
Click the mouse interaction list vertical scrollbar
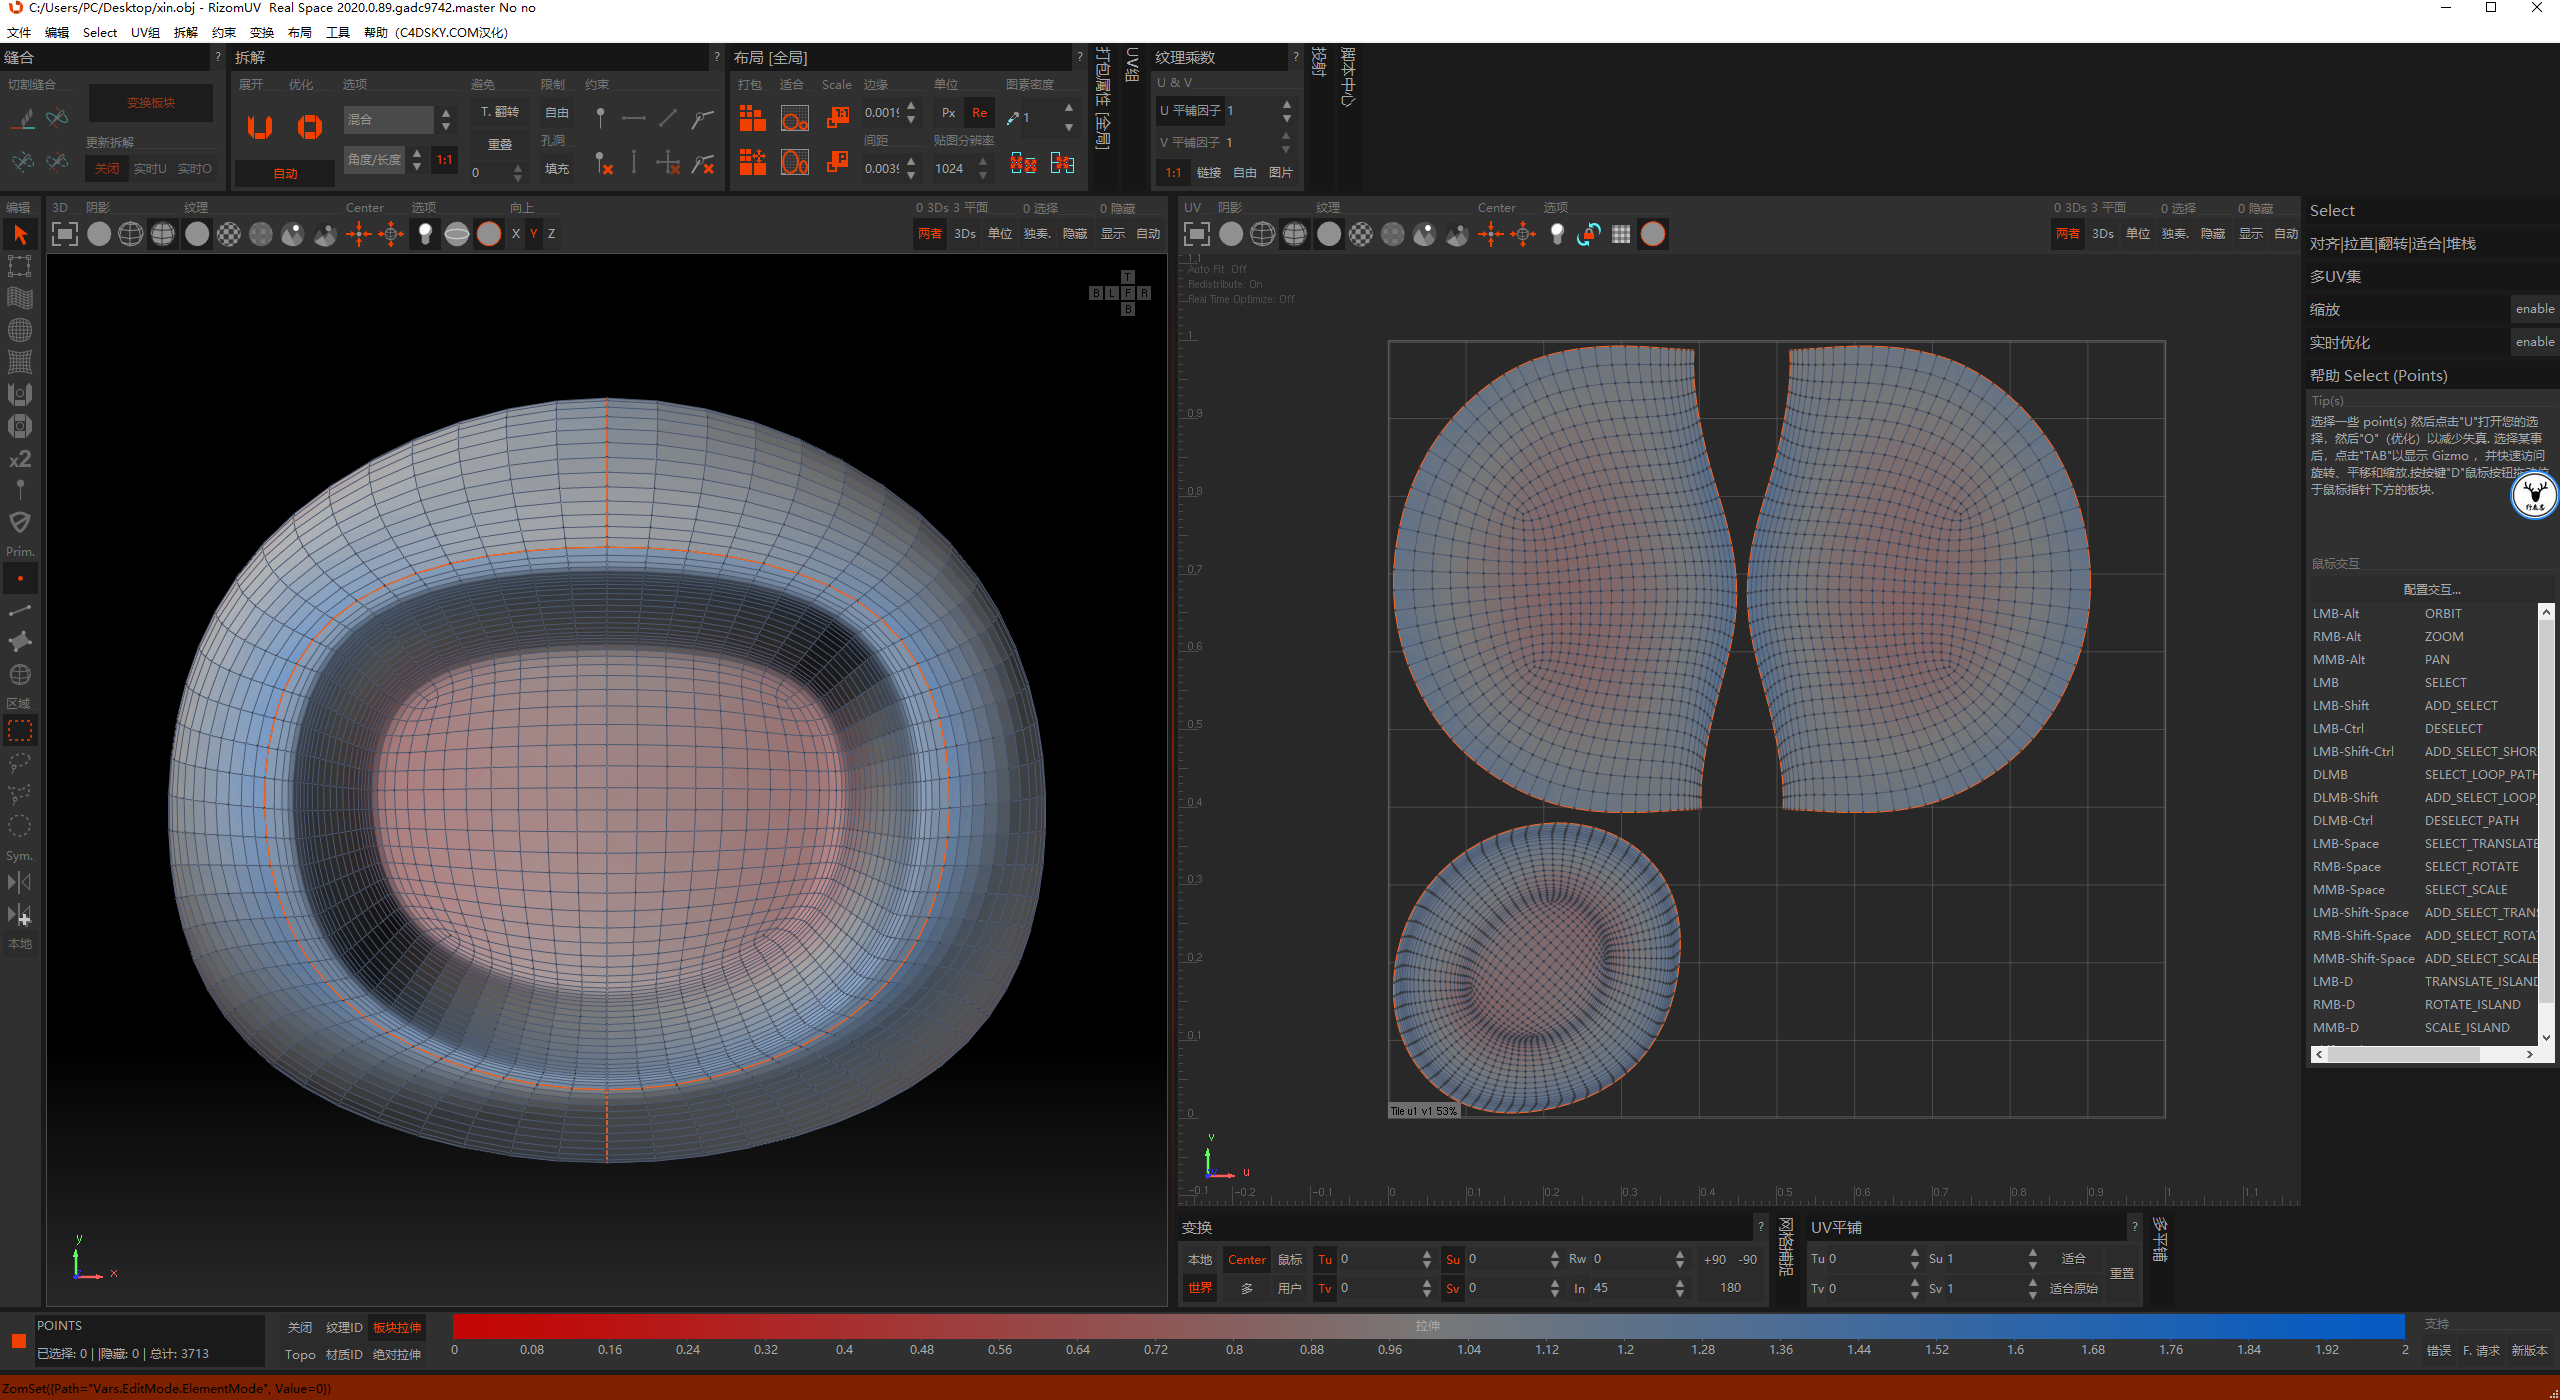[x=2547, y=825]
